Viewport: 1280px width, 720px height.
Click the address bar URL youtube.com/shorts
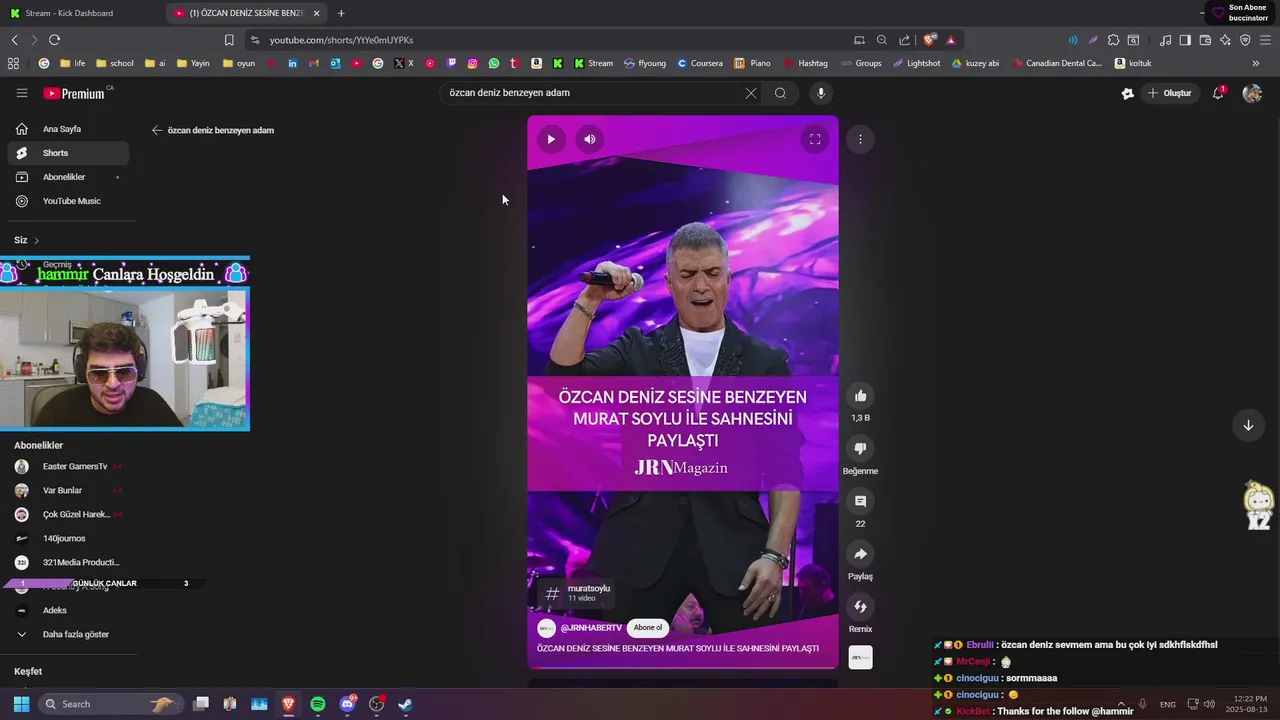coord(341,40)
